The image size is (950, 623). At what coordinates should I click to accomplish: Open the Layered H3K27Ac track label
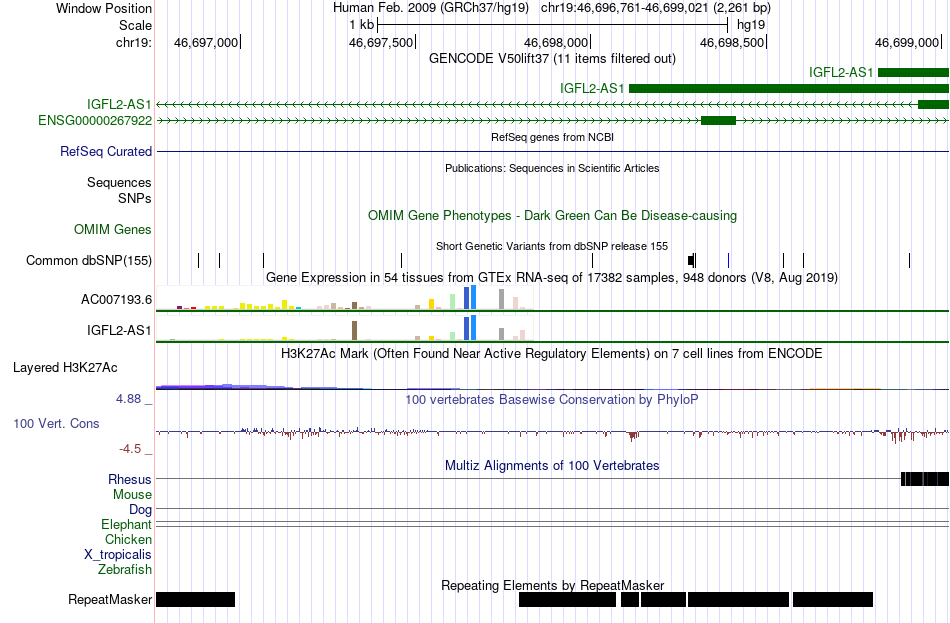coord(65,368)
